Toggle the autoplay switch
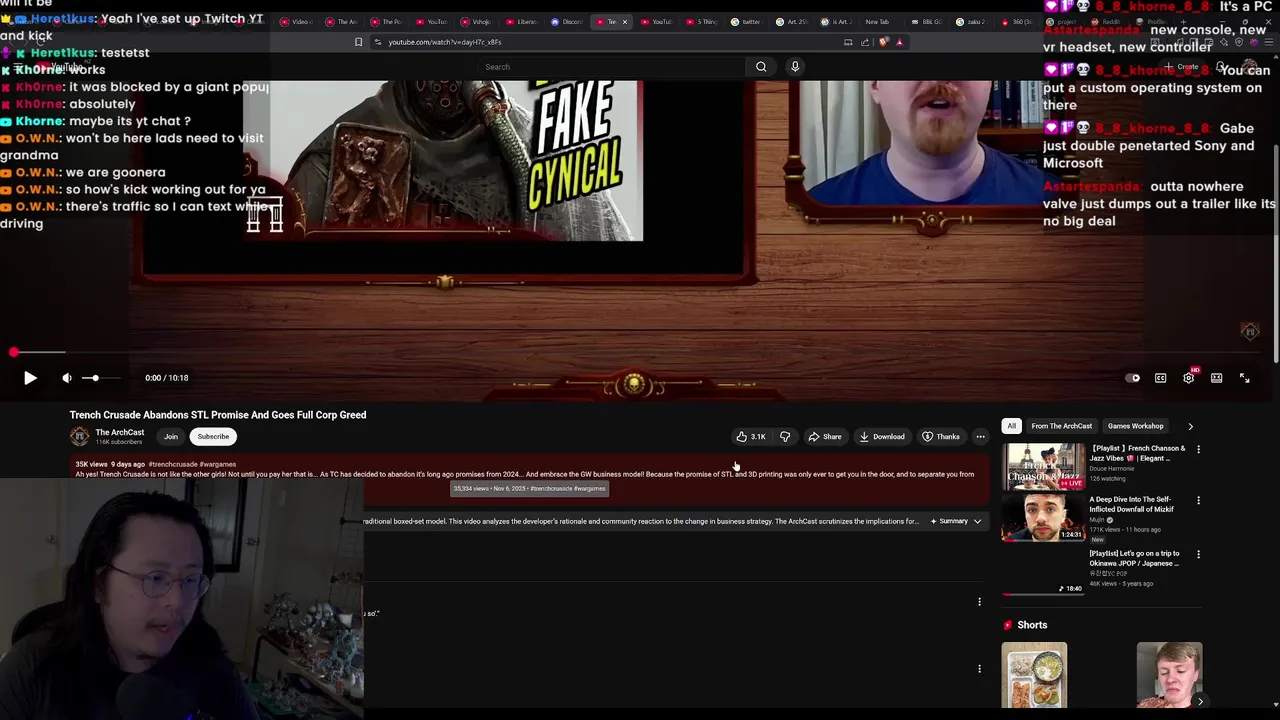Screen dimensions: 1280x720 (x=1133, y=378)
